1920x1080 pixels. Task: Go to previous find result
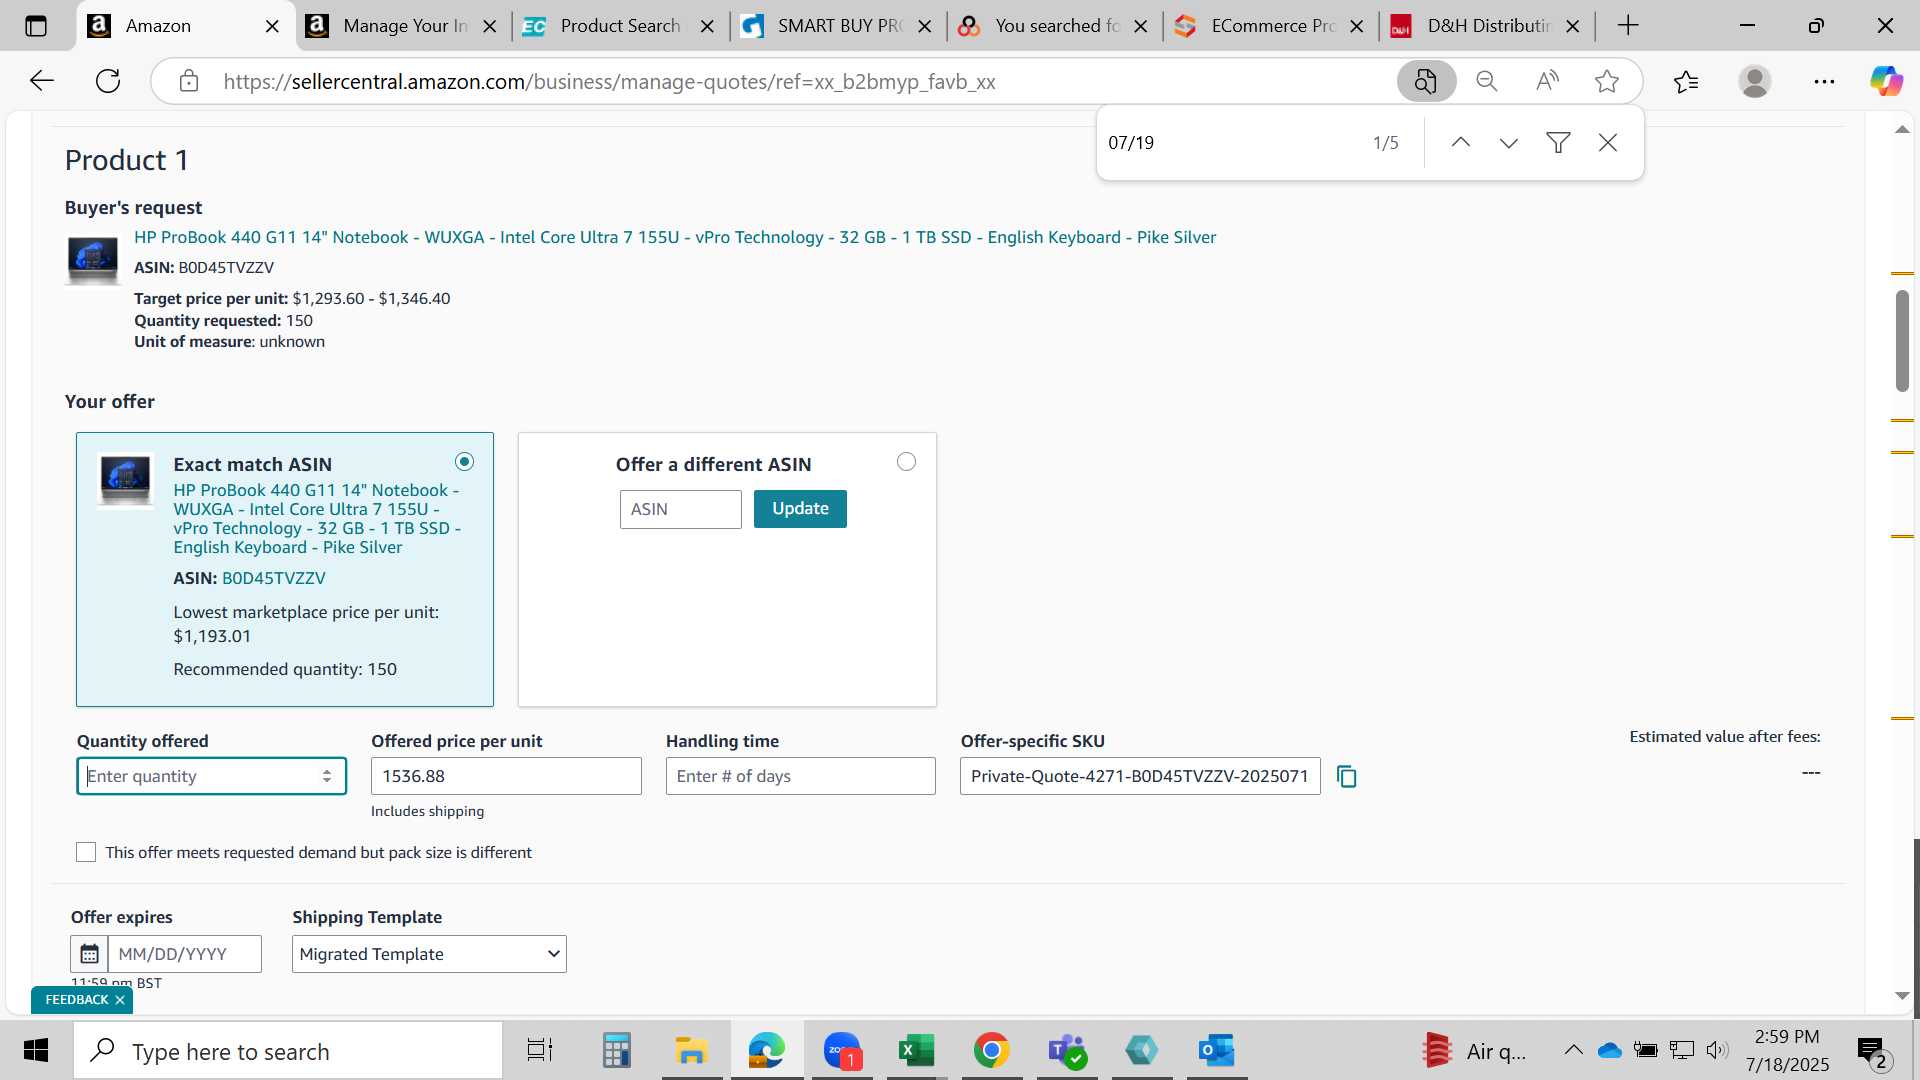point(1461,143)
